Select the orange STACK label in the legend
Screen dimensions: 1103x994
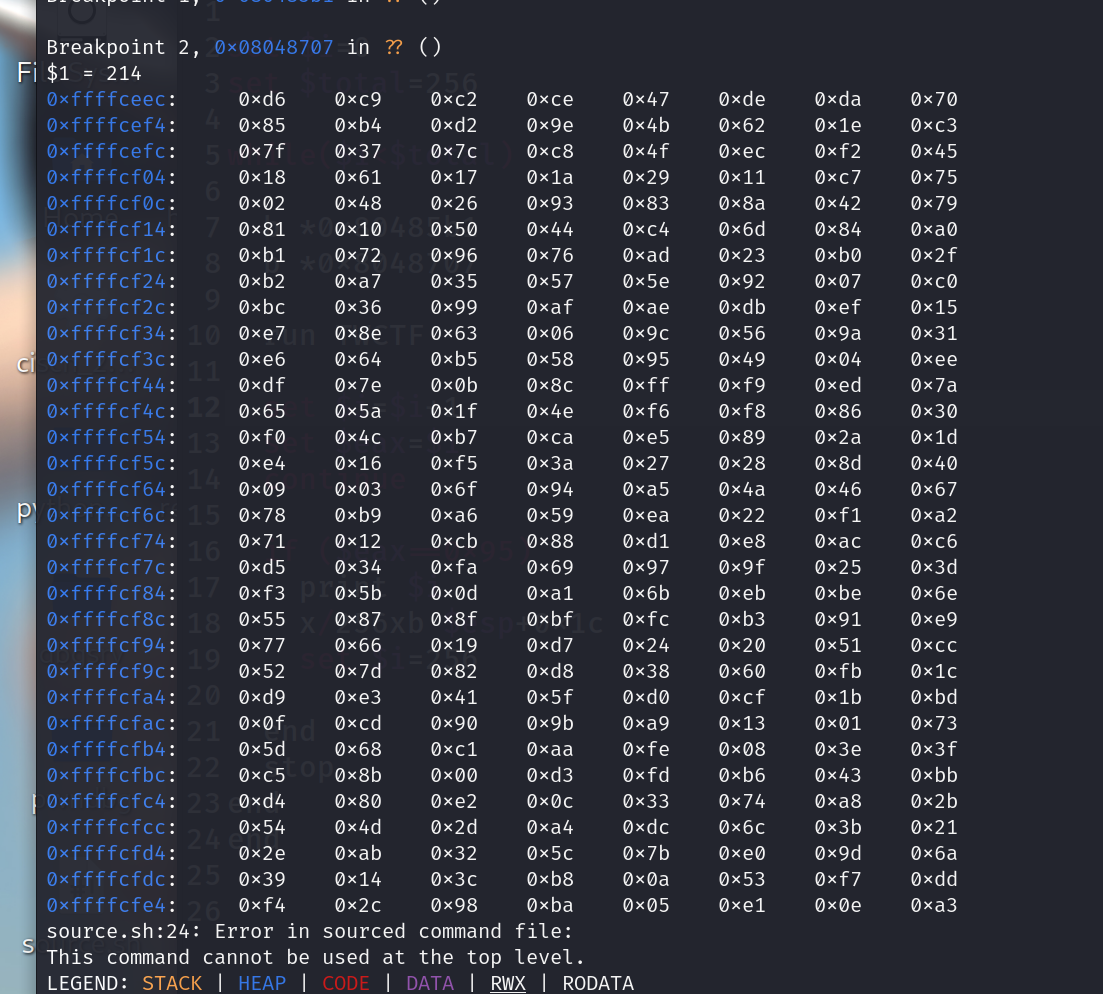pyautogui.click(x=172, y=983)
